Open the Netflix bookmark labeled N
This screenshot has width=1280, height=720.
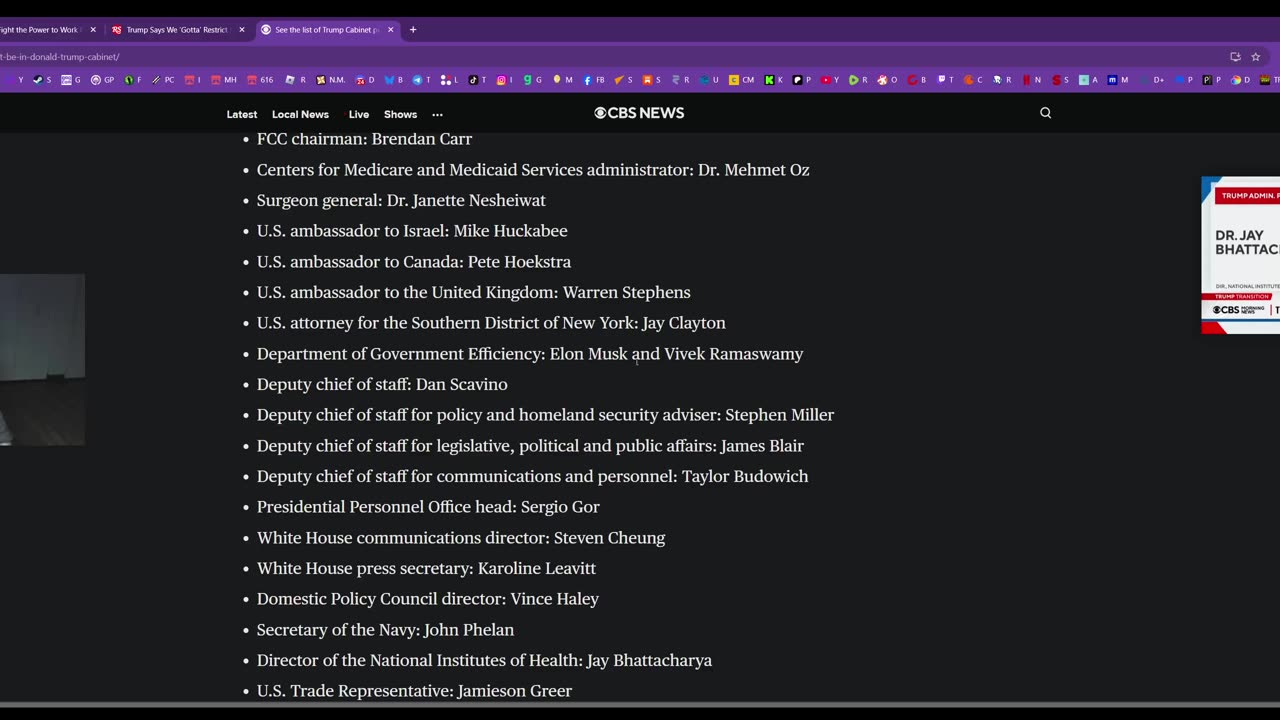(1031, 80)
